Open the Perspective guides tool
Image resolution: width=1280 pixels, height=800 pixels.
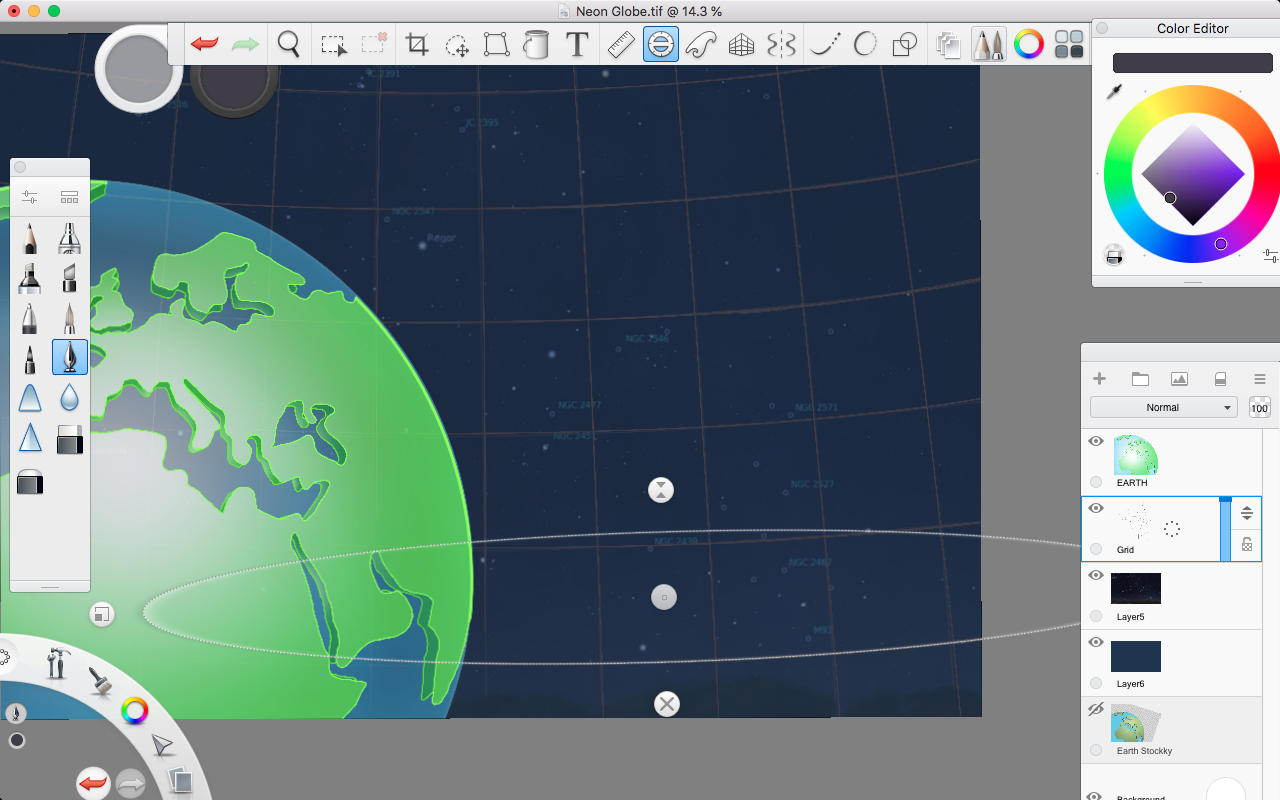pyautogui.click(x=741, y=45)
